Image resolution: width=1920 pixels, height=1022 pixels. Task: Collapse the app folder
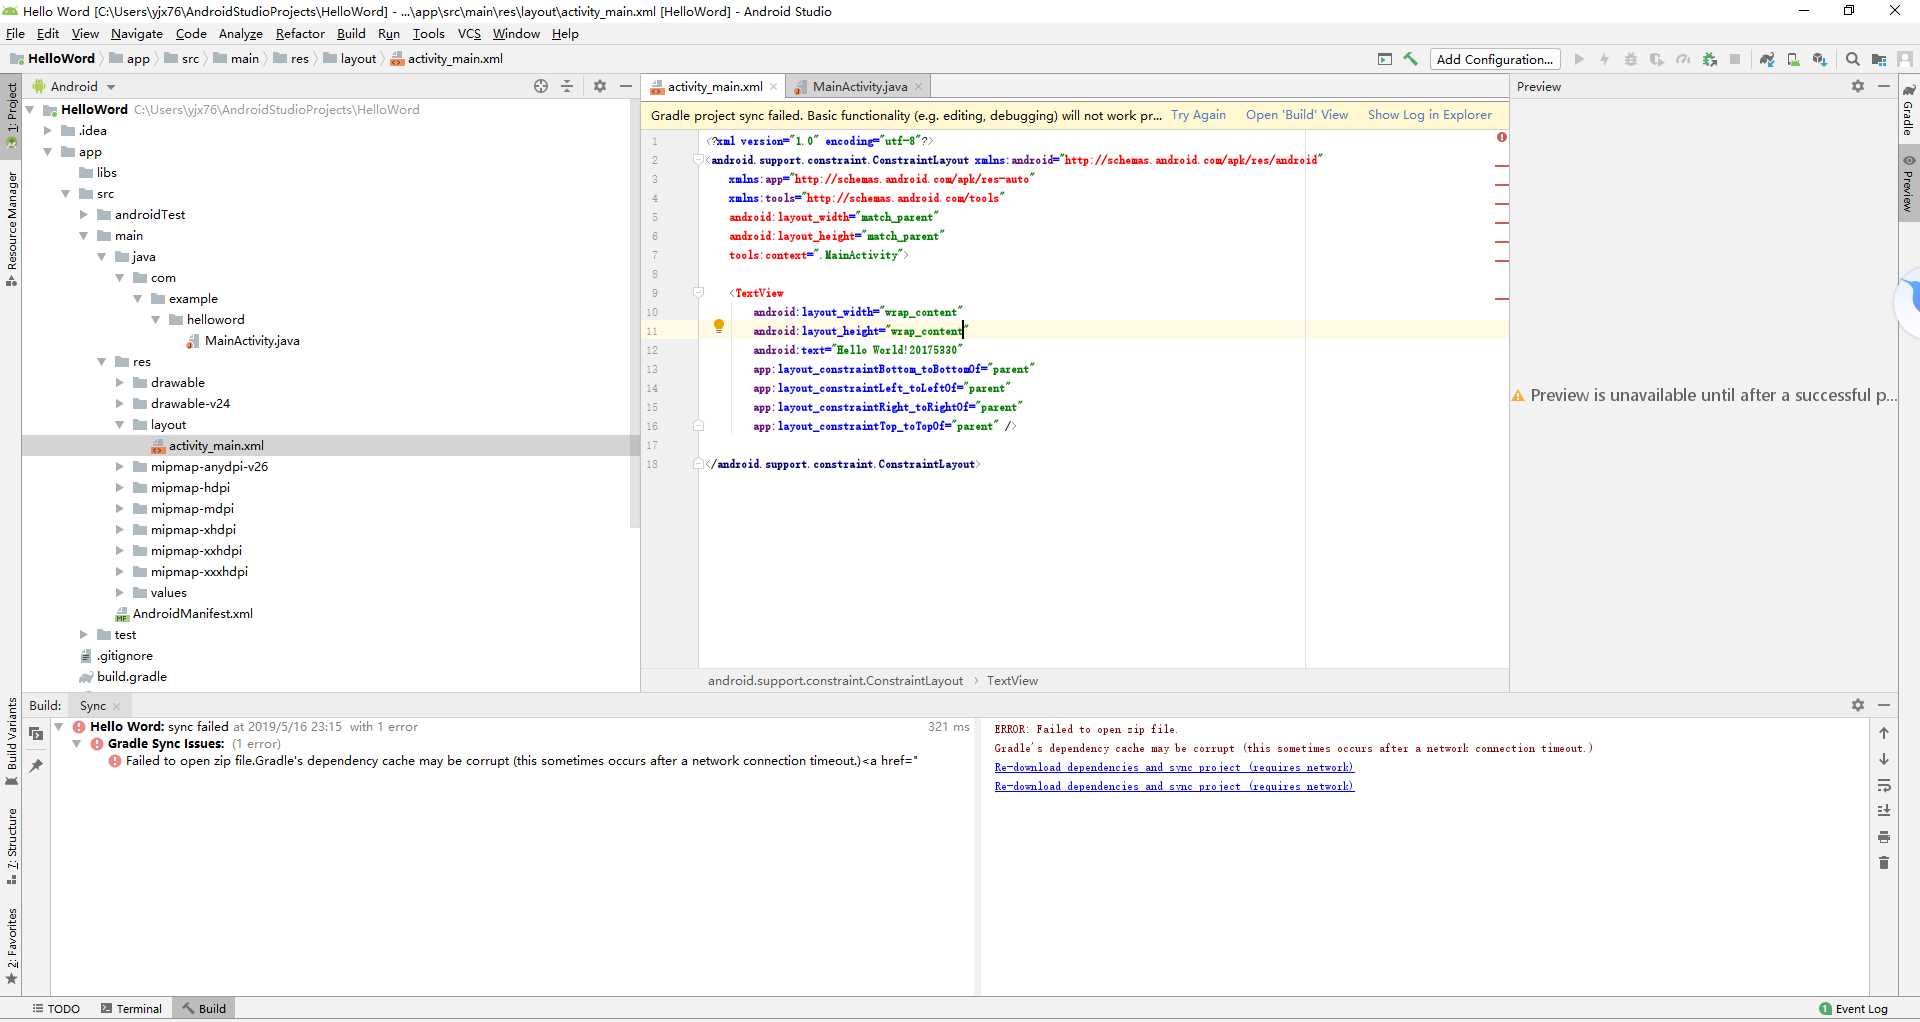coord(47,151)
